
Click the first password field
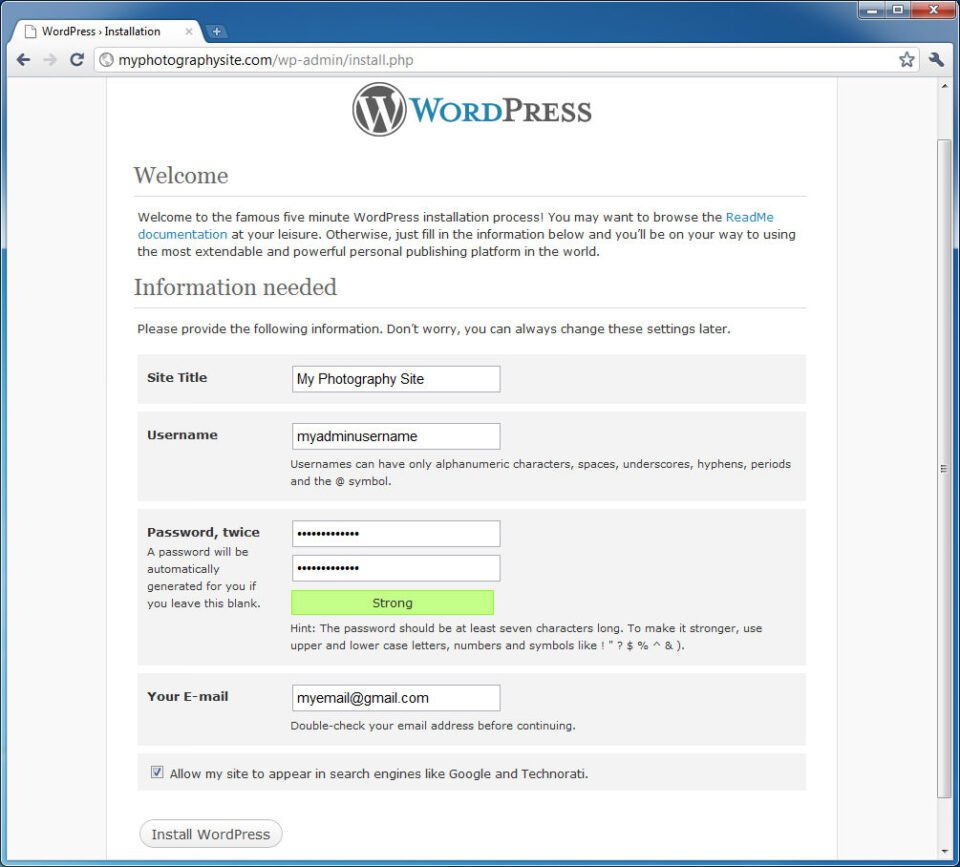[x=396, y=533]
